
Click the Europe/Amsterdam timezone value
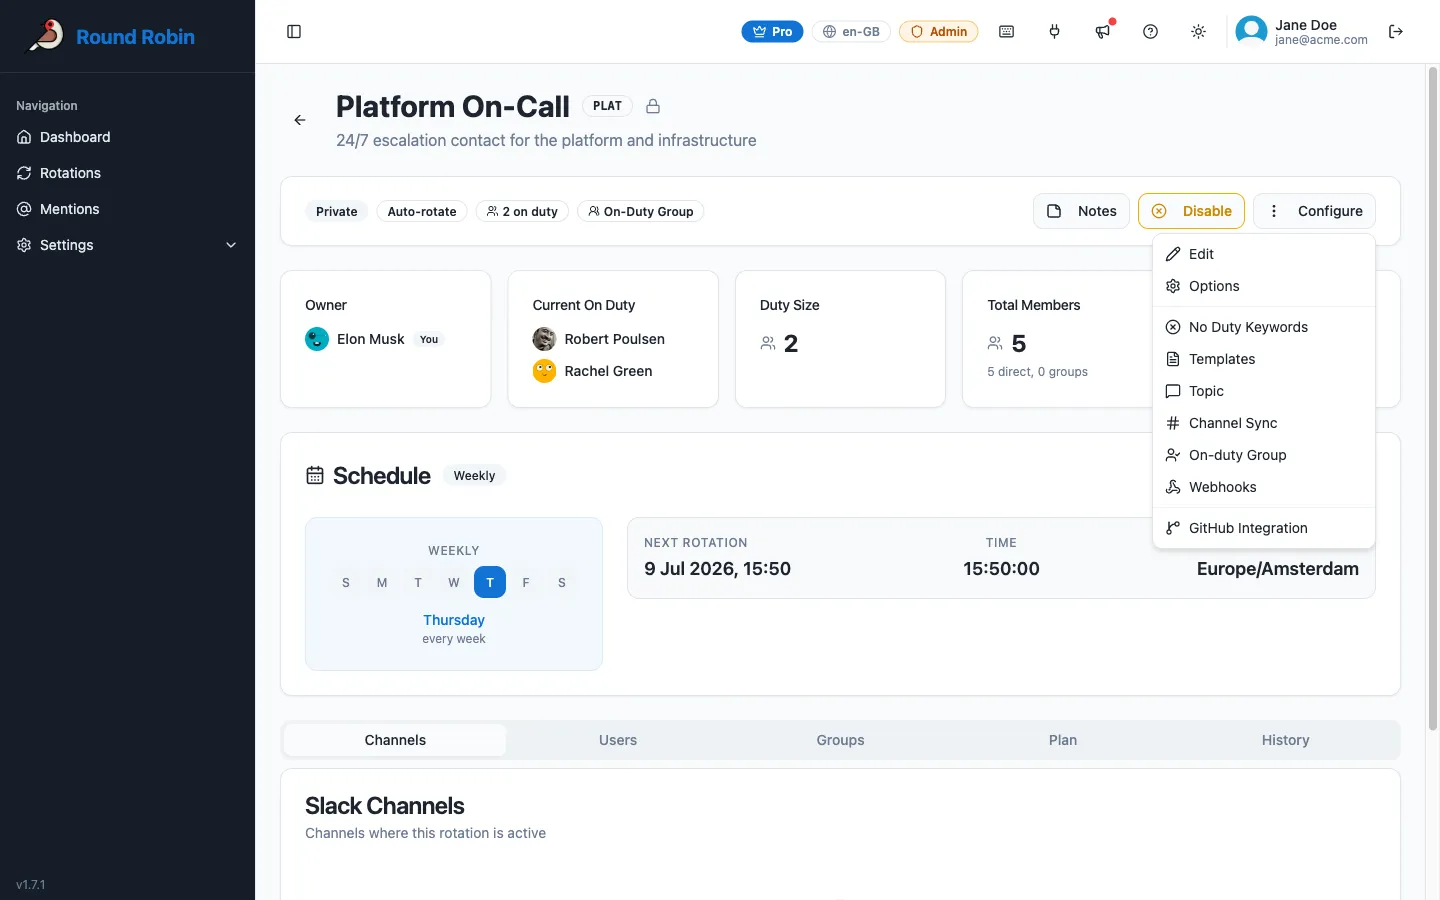1278,569
